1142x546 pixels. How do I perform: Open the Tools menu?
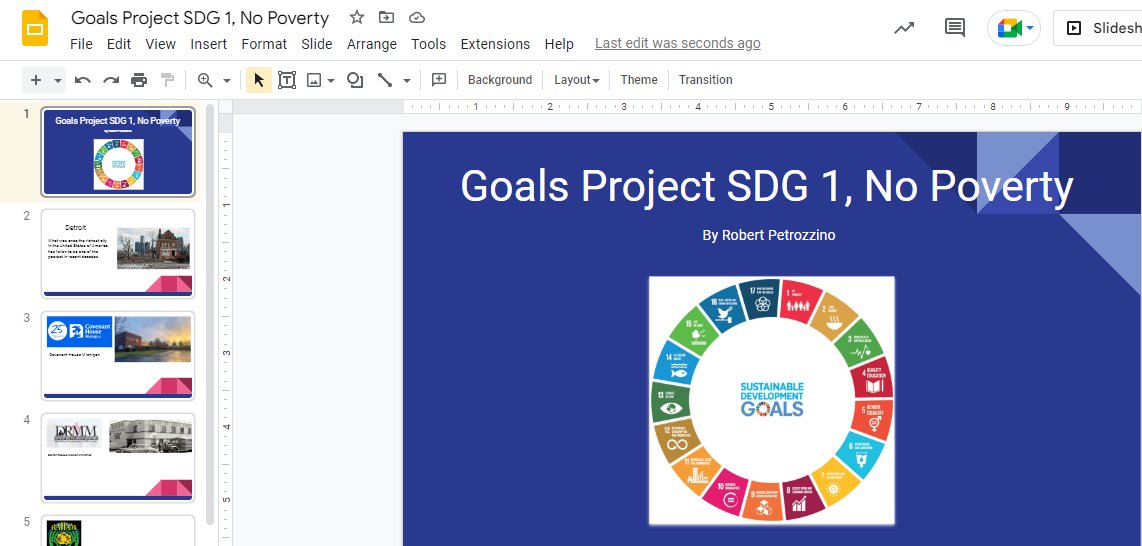click(428, 44)
